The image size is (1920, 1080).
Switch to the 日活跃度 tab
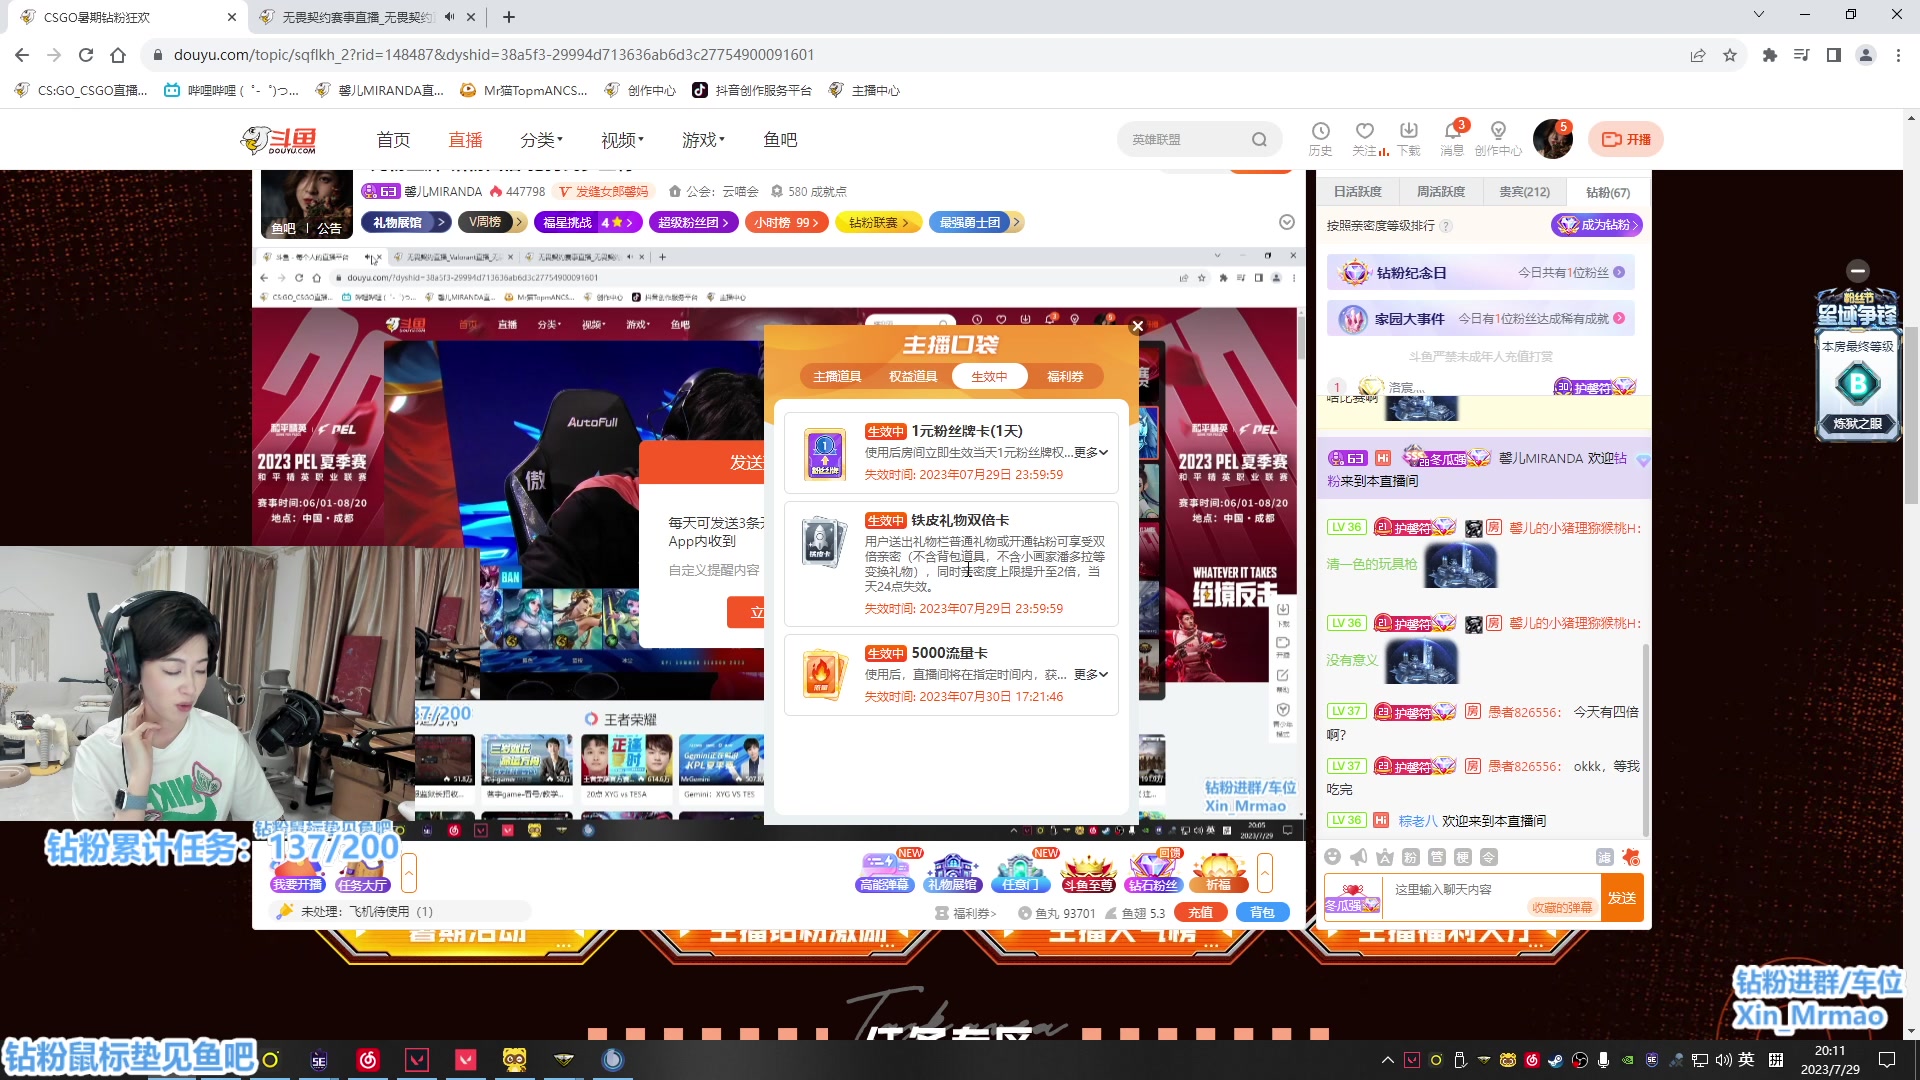pos(1357,192)
